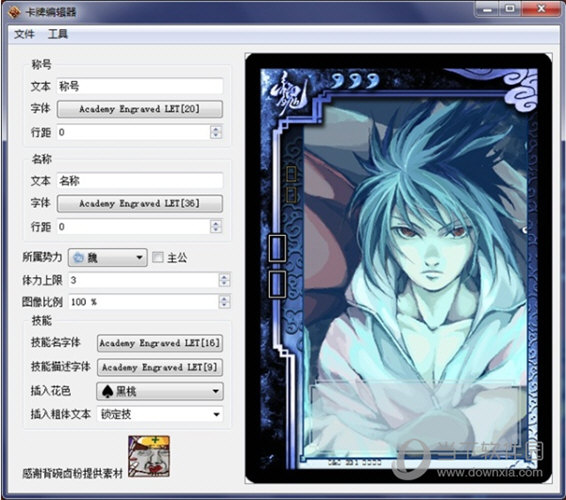Expand the 所属势力 faction dropdown

108,258
